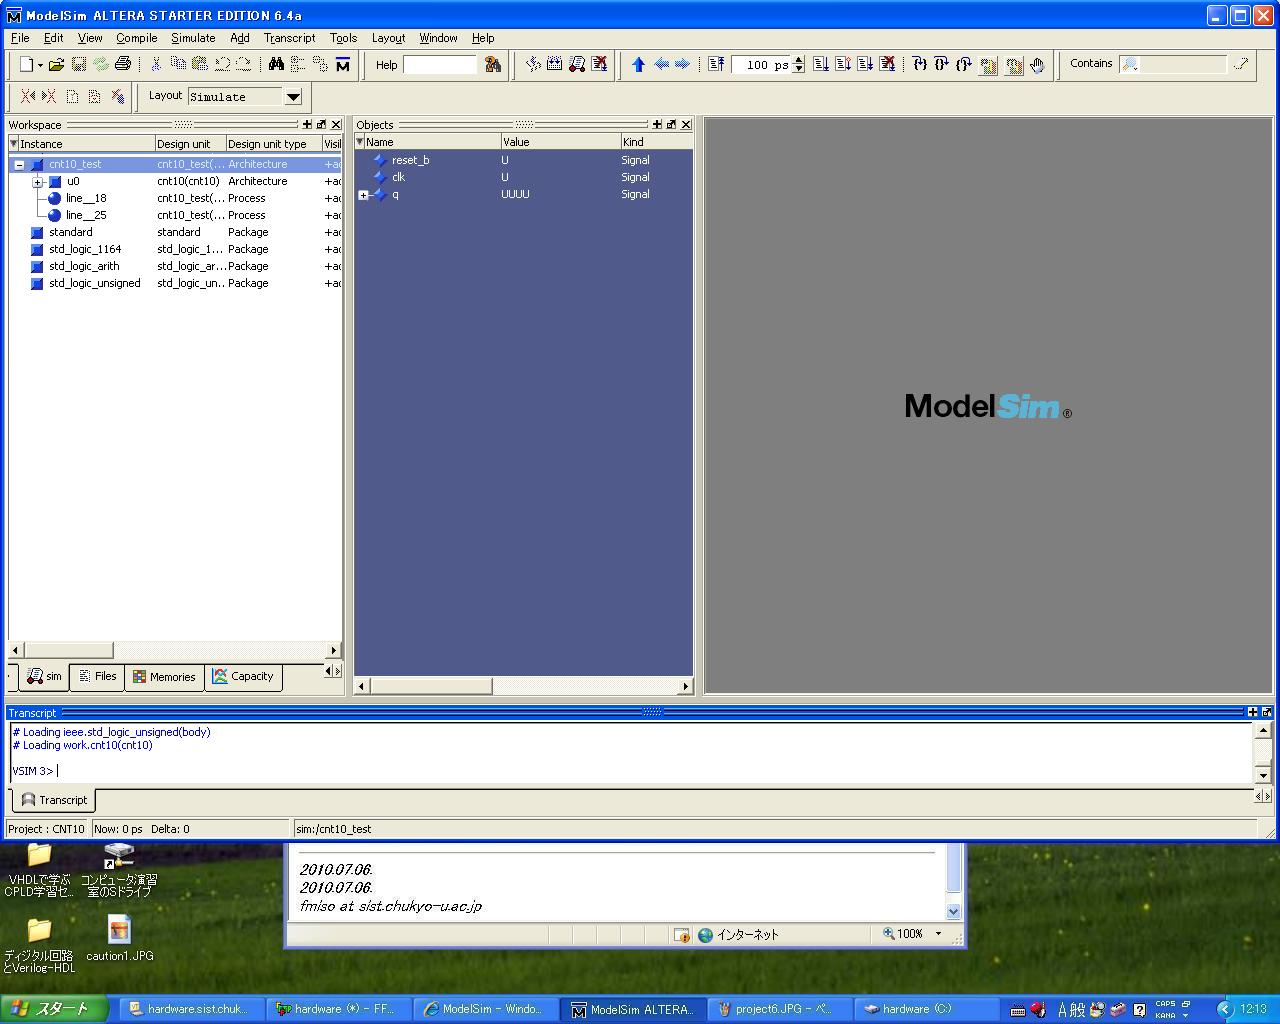1280x1024 pixels.
Task: Click the run length 100 ps field
Action: tap(762, 65)
